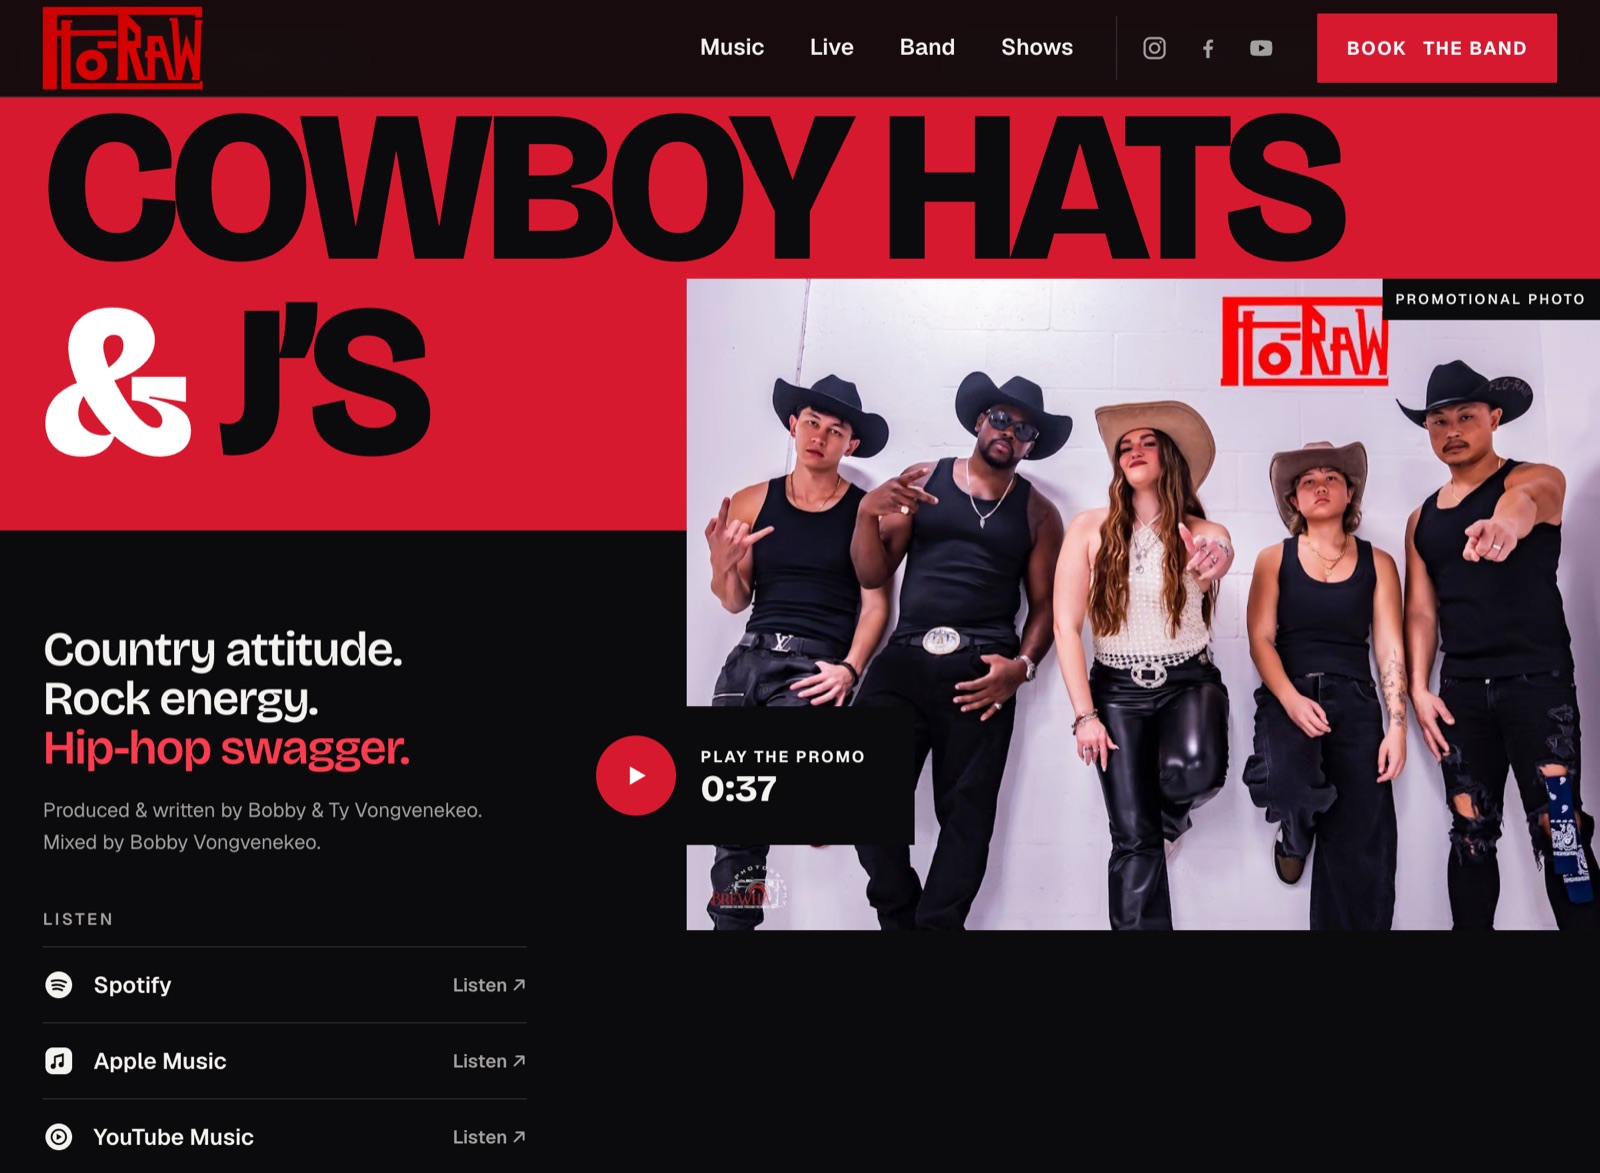Open the band's Instagram page icon

[x=1154, y=48]
